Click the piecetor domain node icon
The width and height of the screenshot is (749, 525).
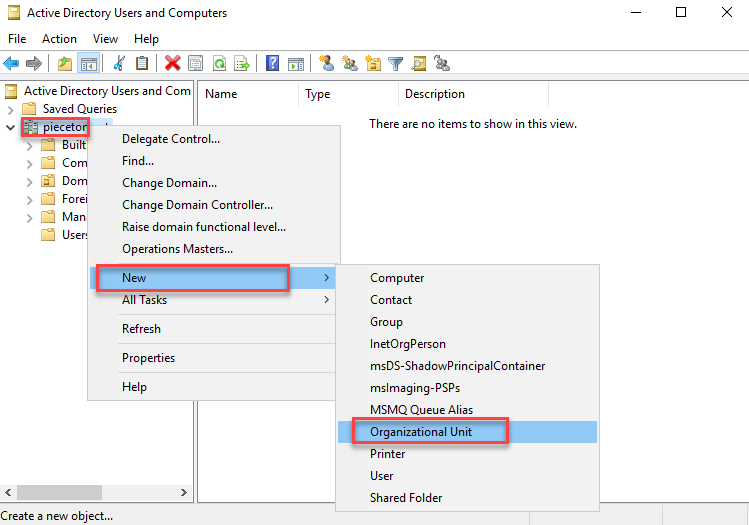pyautogui.click(x=30, y=127)
